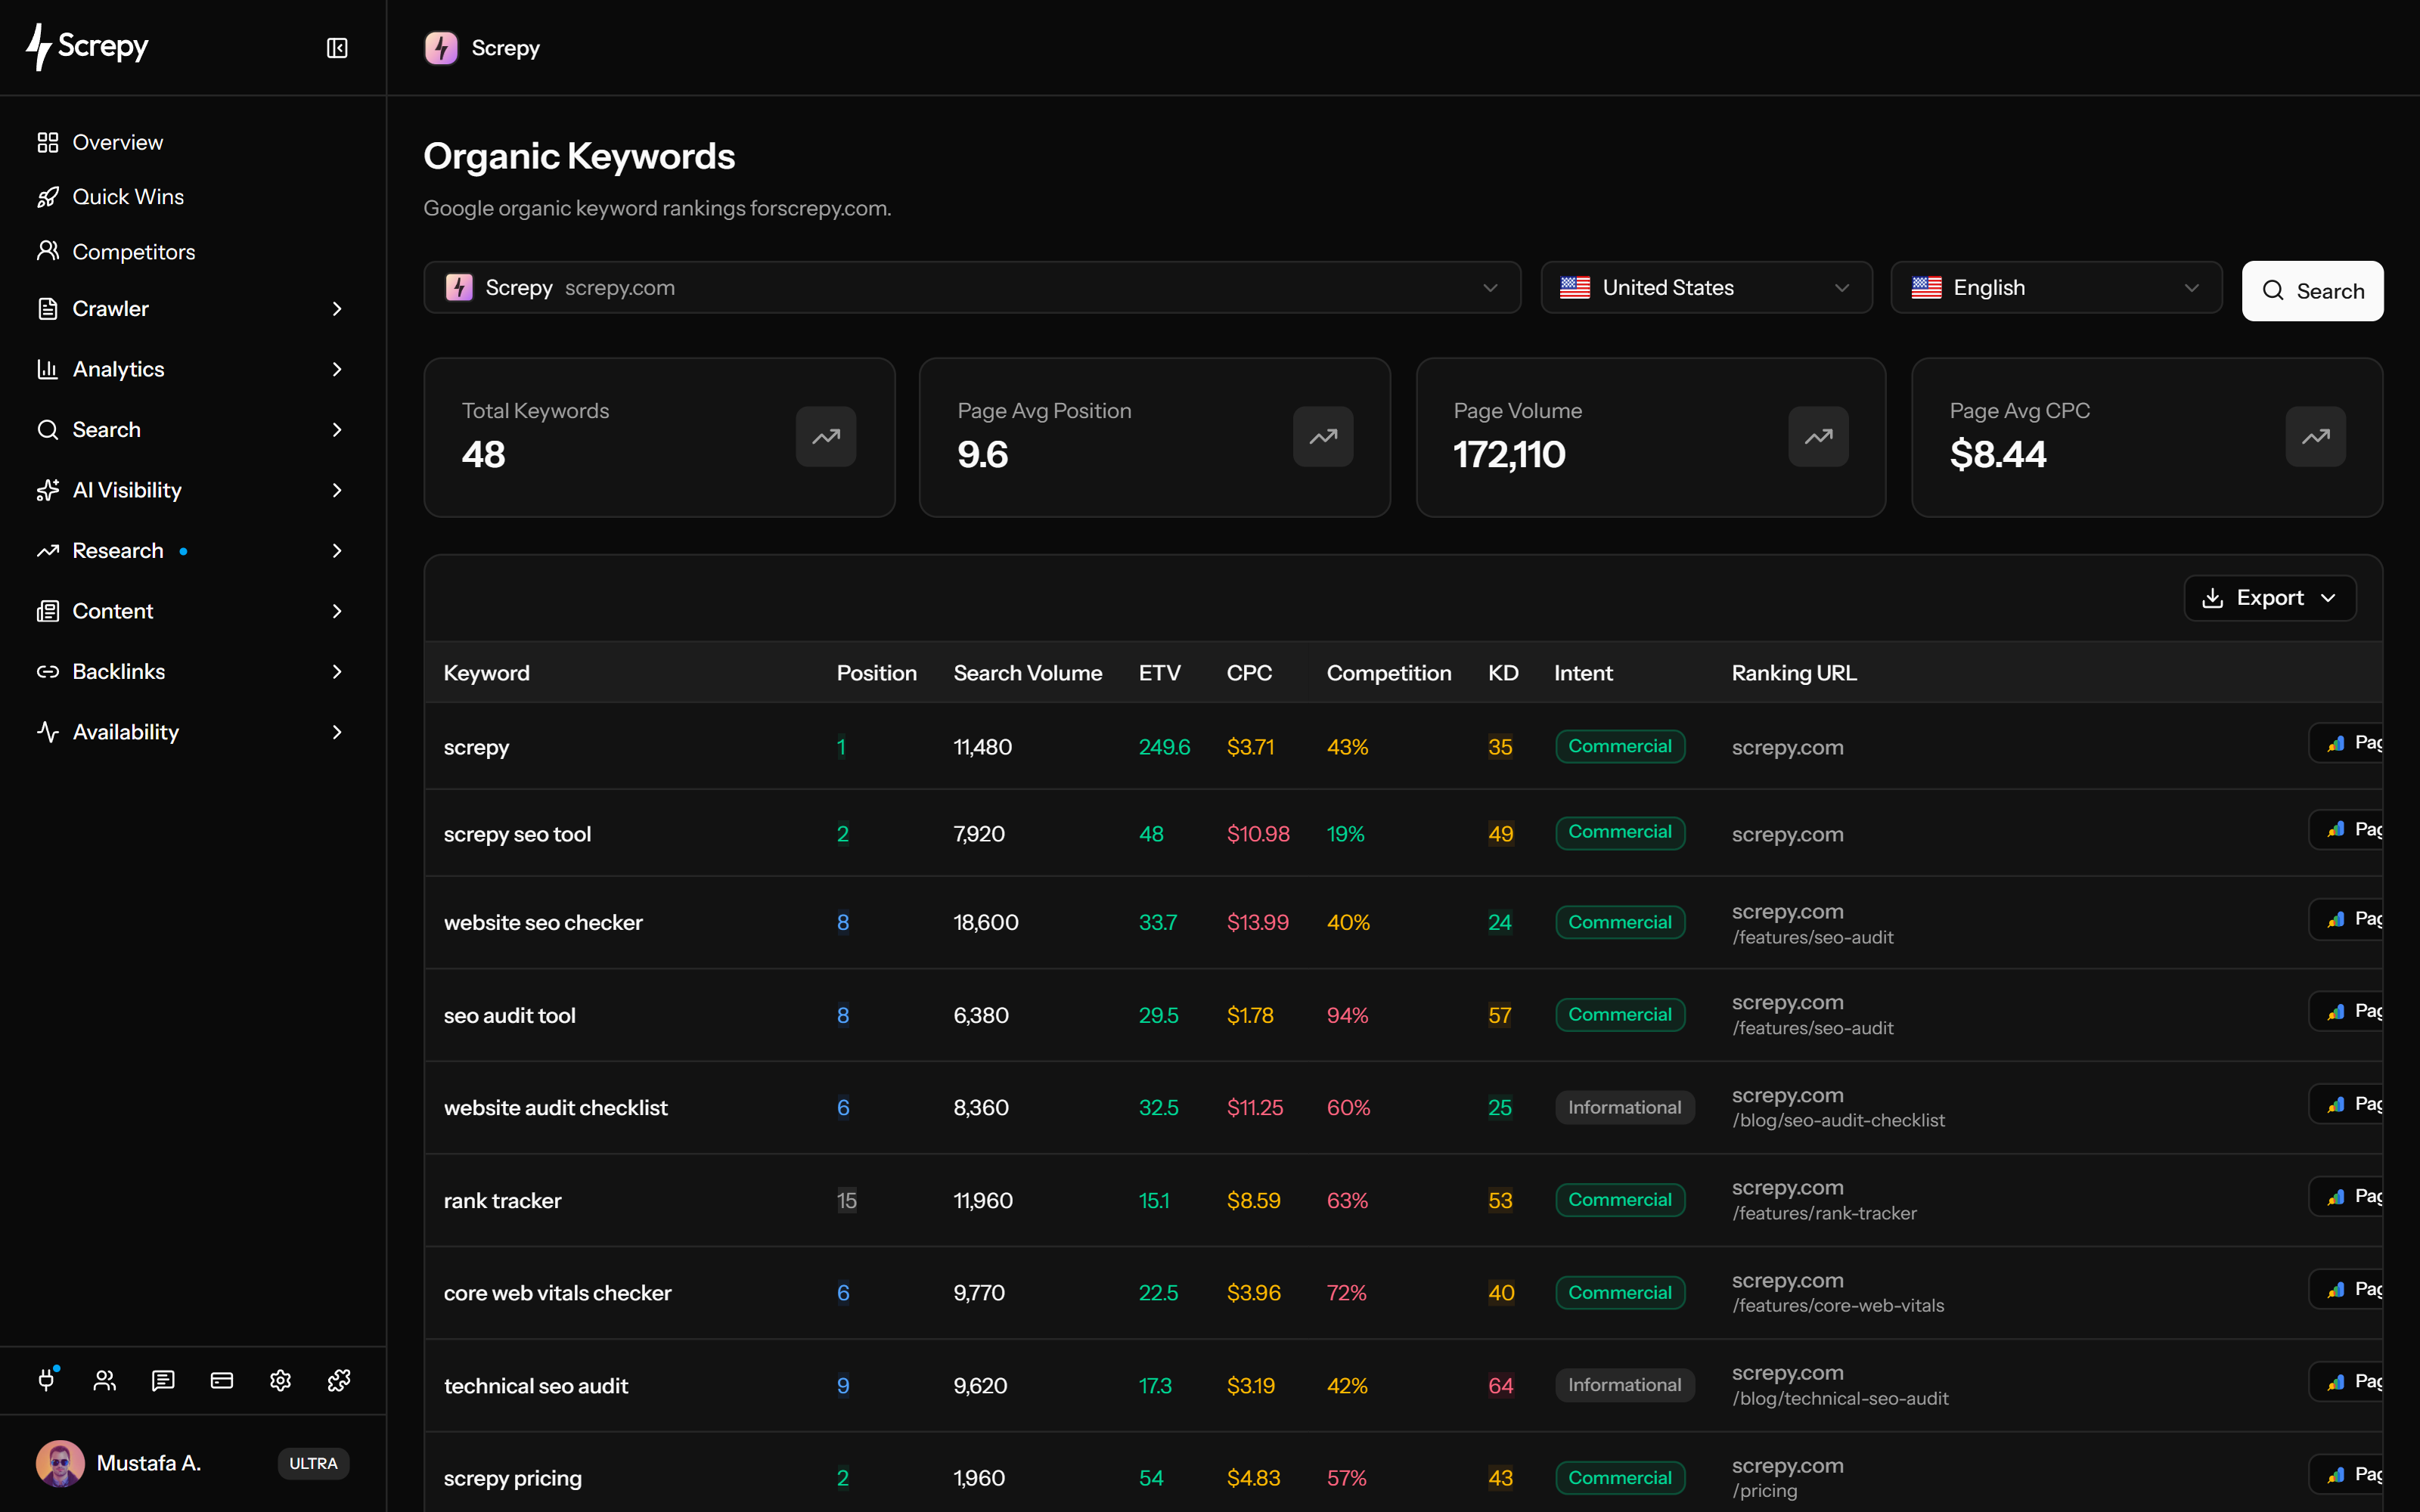The height and width of the screenshot is (1512, 2420).
Task: Click Informational badge for technical seo audit
Action: pos(1624,1385)
